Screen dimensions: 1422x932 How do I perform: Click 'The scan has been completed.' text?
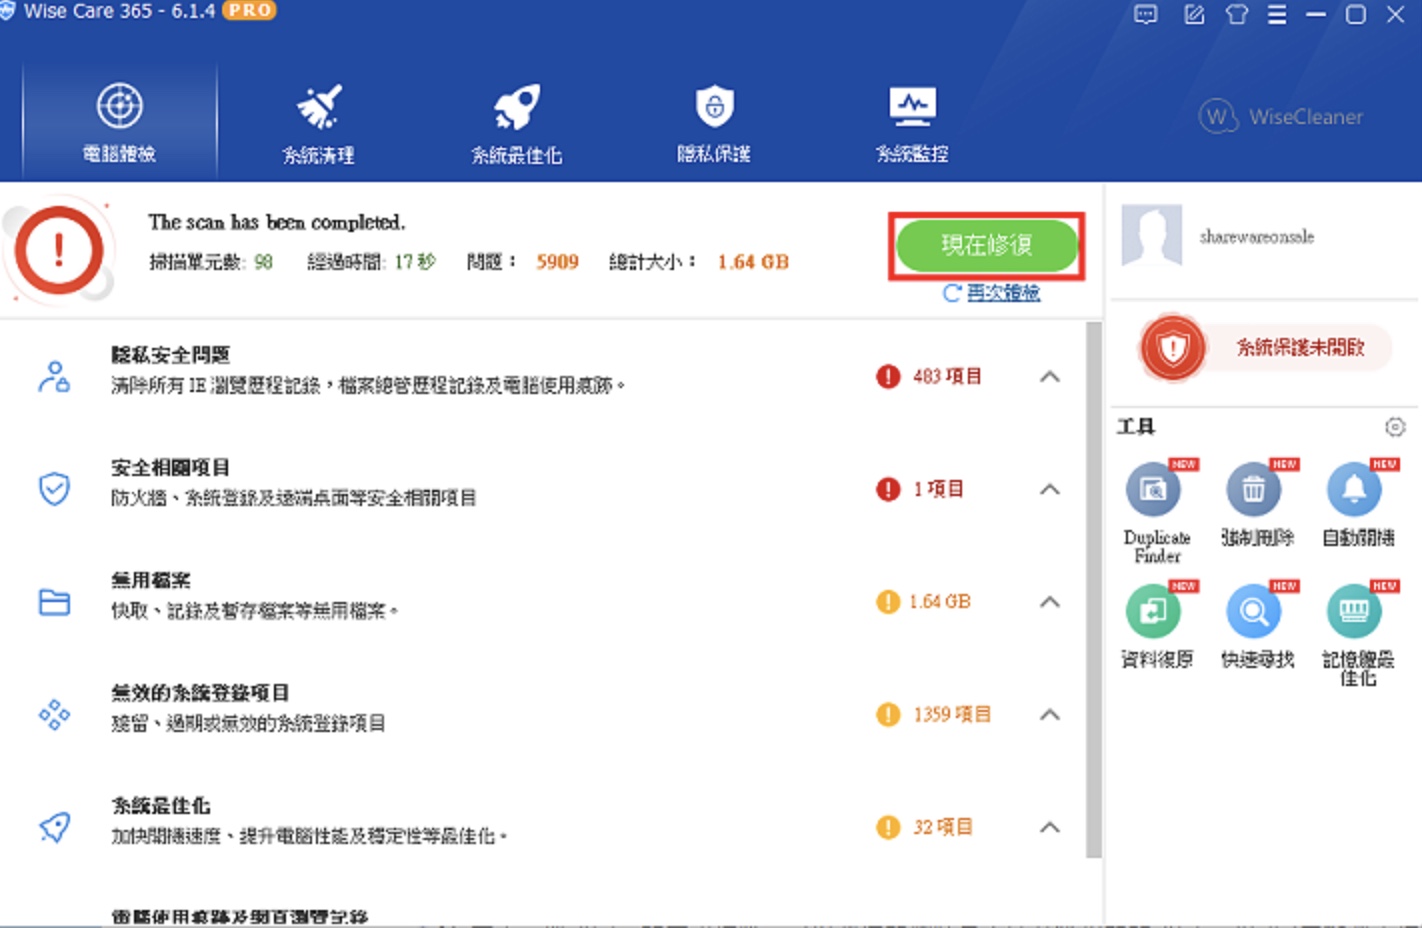pyautogui.click(x=277, y=222)
